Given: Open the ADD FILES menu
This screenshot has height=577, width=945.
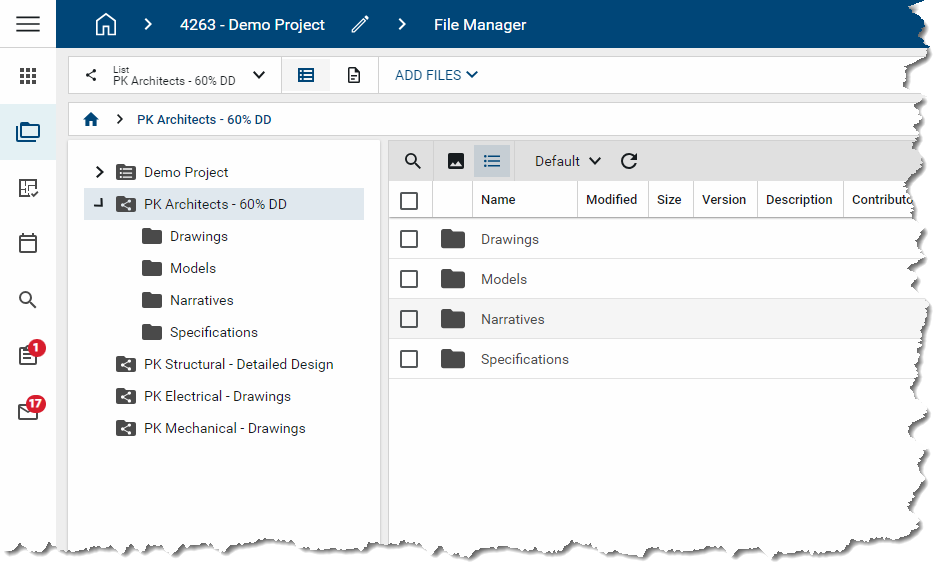Looking at the screenshot, I should [436, 75].
